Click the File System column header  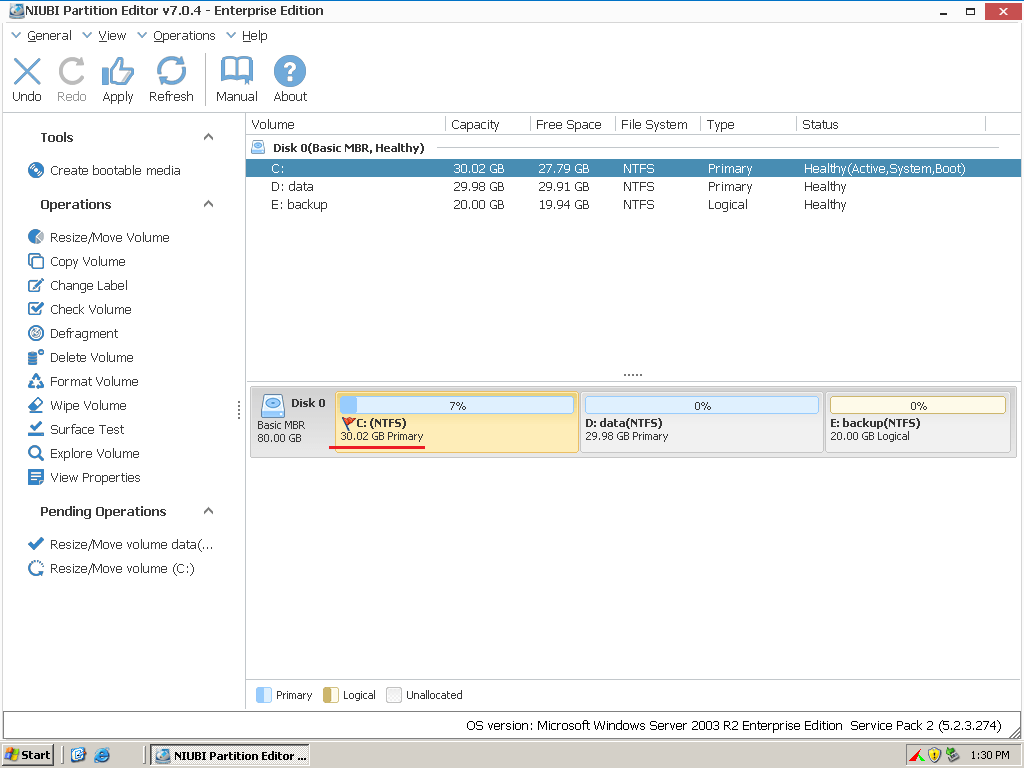(658, 124)
